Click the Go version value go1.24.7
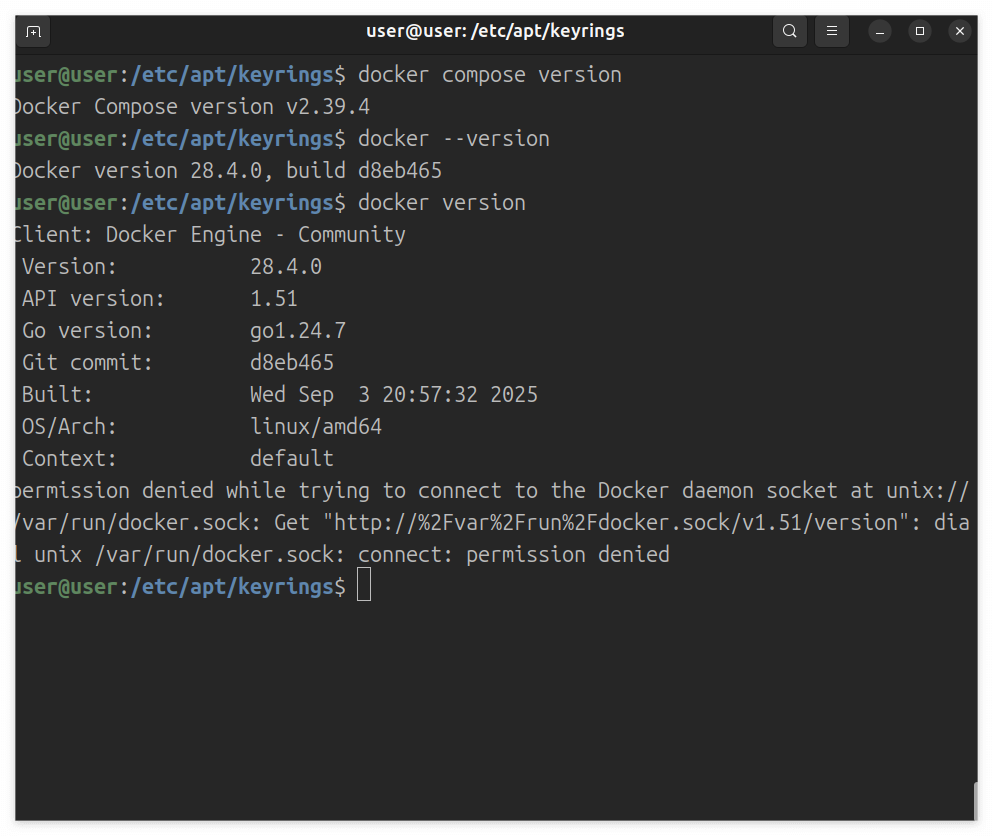This screenshot has height=836, width=993. click(298, 331)
